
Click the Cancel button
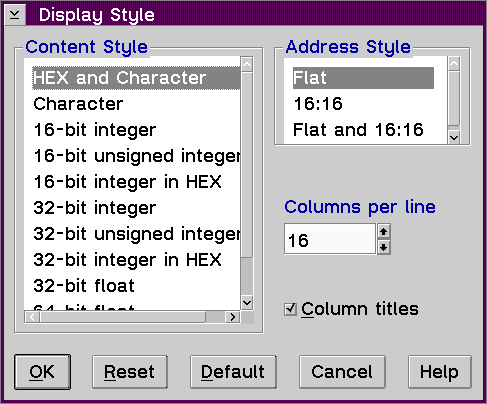(x=342, y=372)
